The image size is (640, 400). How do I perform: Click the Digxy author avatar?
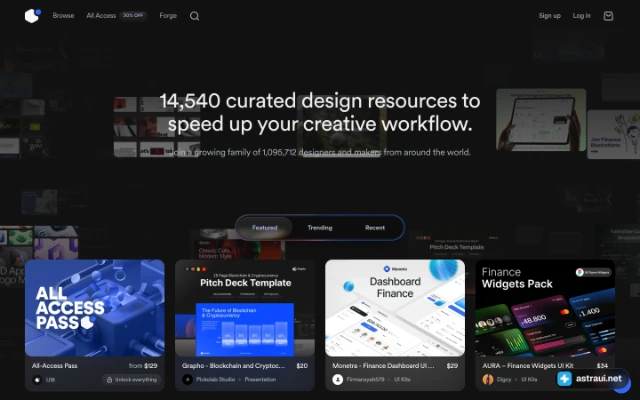tap(488, 380)
